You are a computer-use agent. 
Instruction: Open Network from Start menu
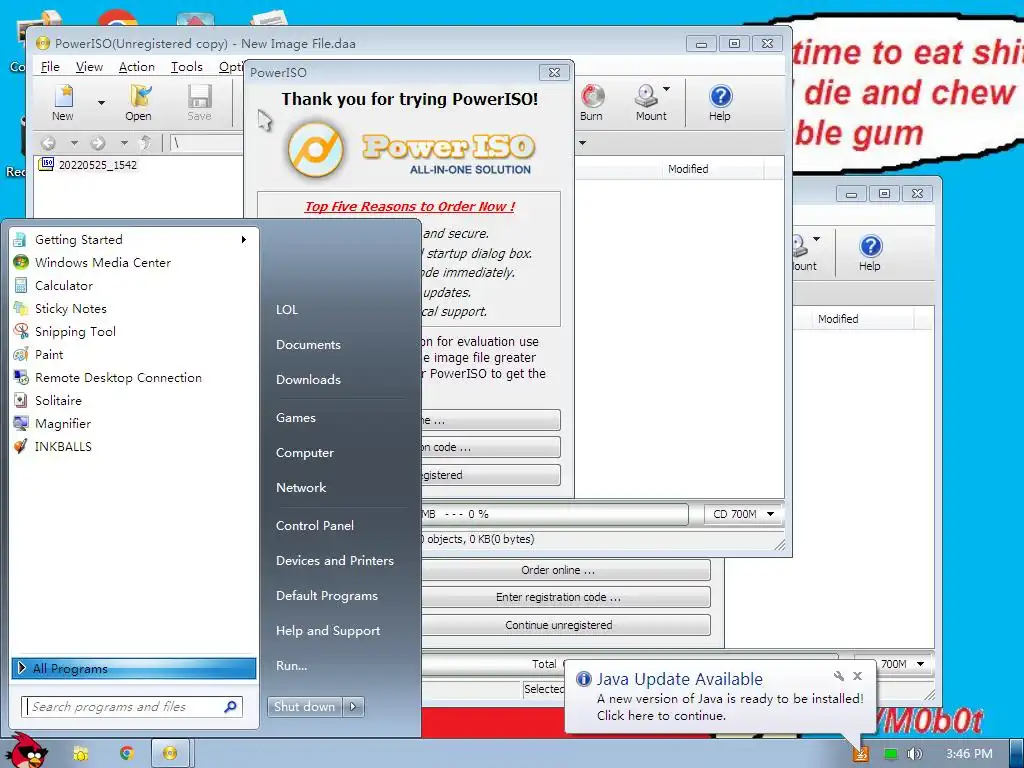(301, 487)
